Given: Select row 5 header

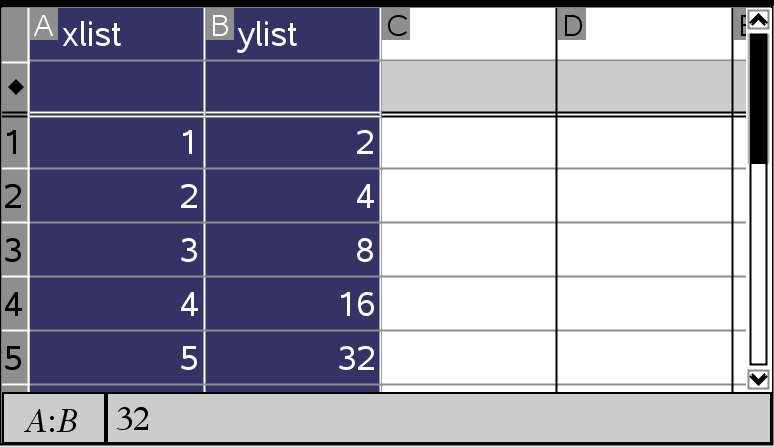Looking at the screenshot, I should tap(14, 357).
